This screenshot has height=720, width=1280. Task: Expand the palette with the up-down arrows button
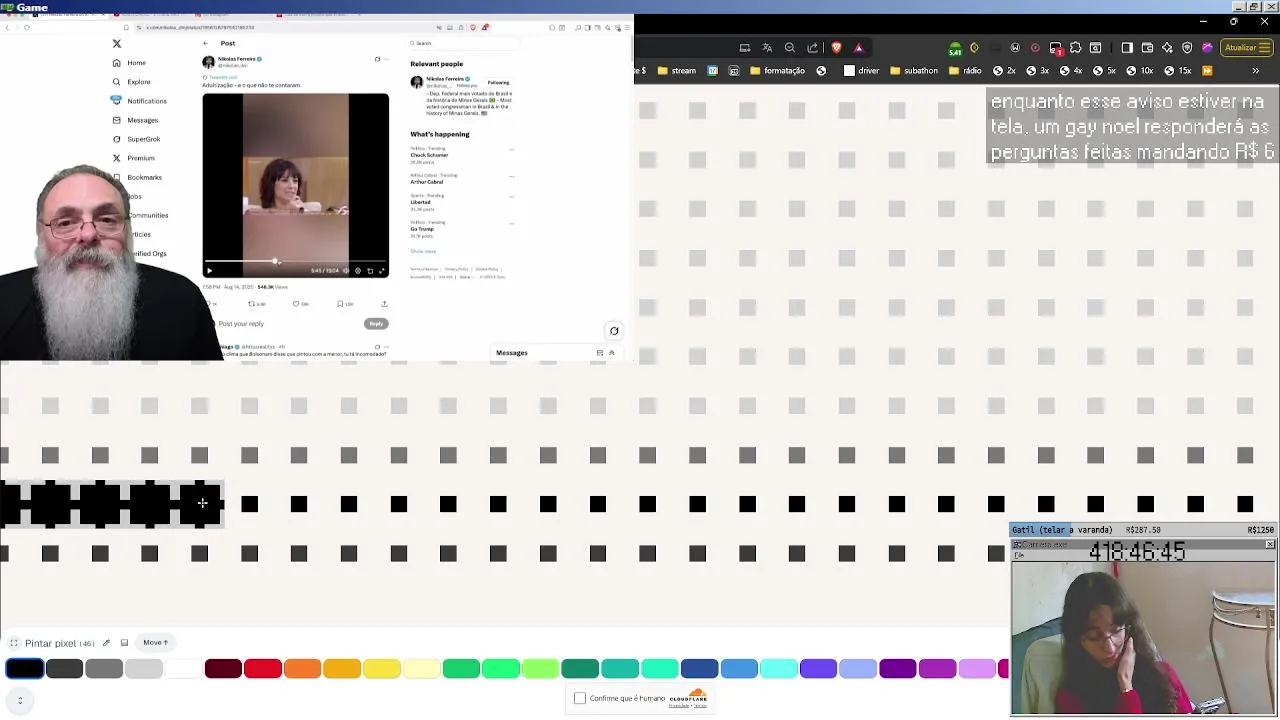pos(20,701)
